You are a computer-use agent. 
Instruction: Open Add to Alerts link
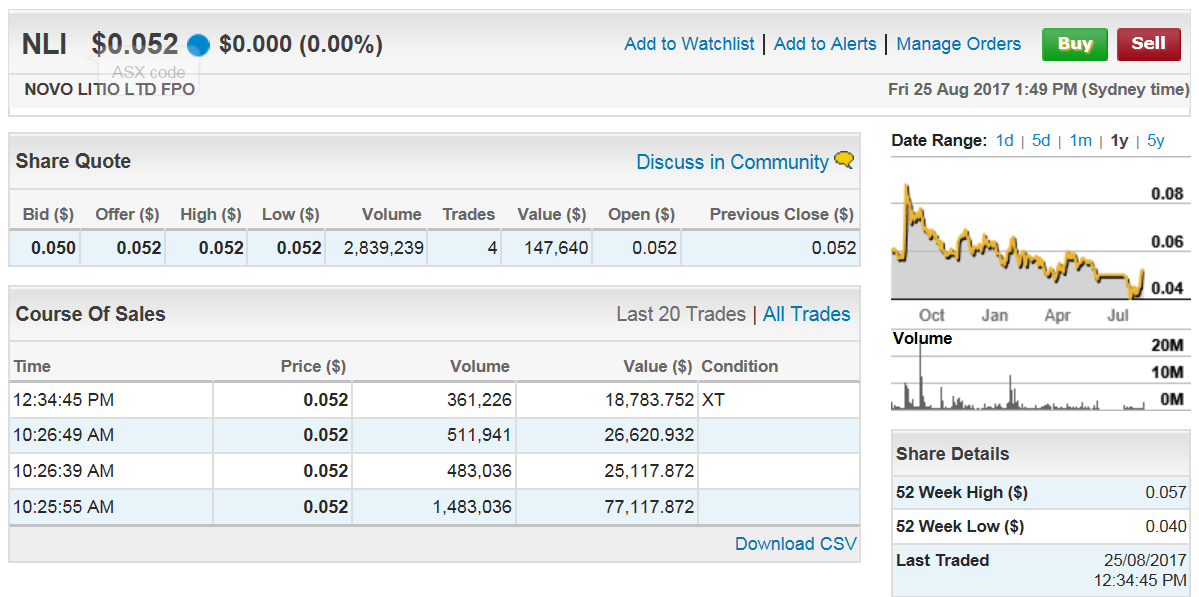(x=825, y=44)
